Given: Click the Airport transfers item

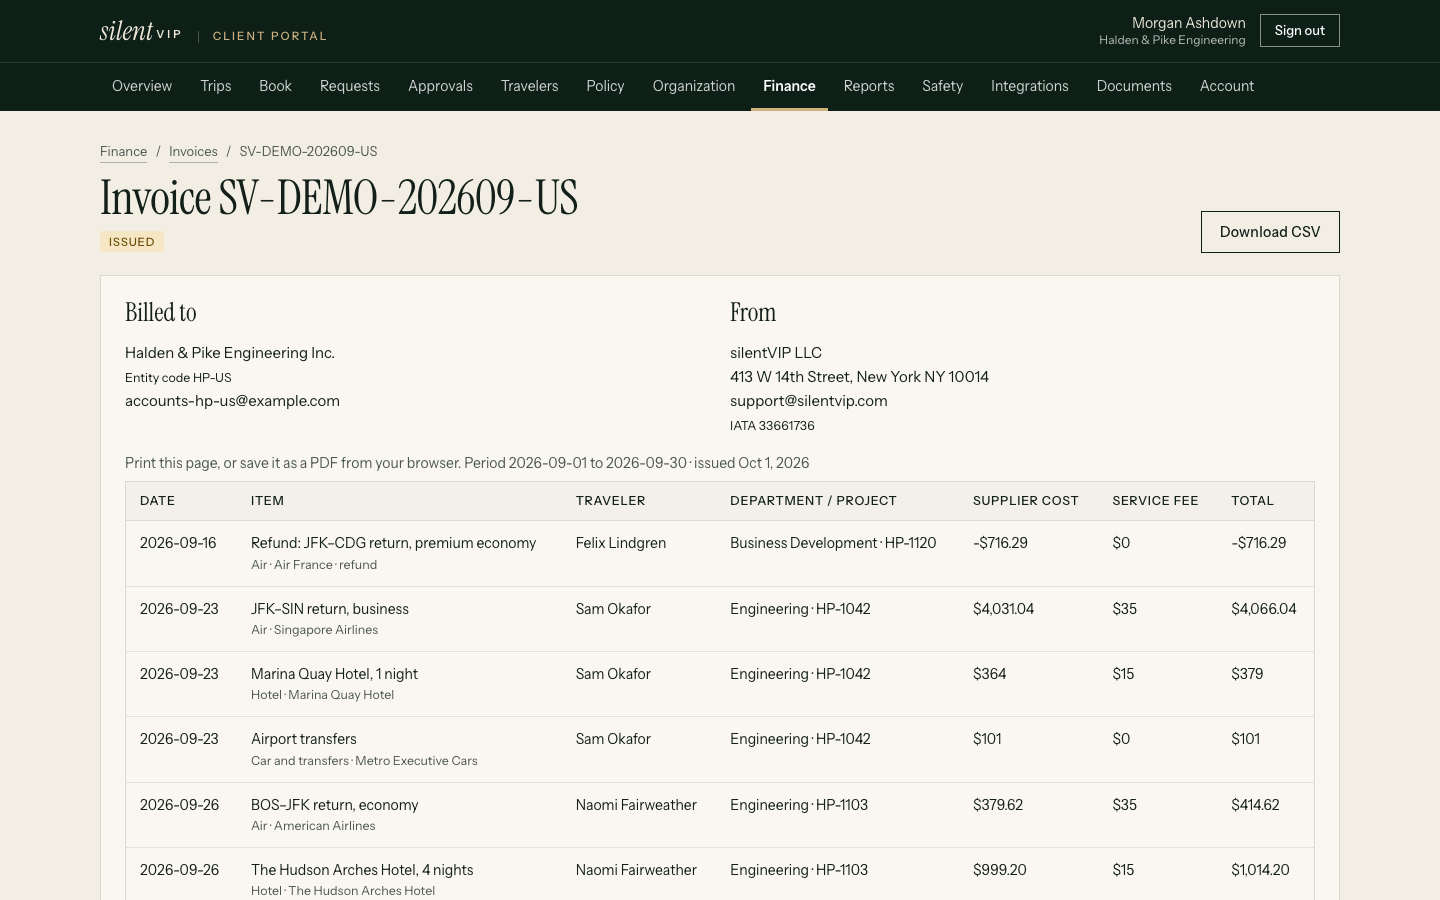Looking at the screenshot, I should point(304,739).
